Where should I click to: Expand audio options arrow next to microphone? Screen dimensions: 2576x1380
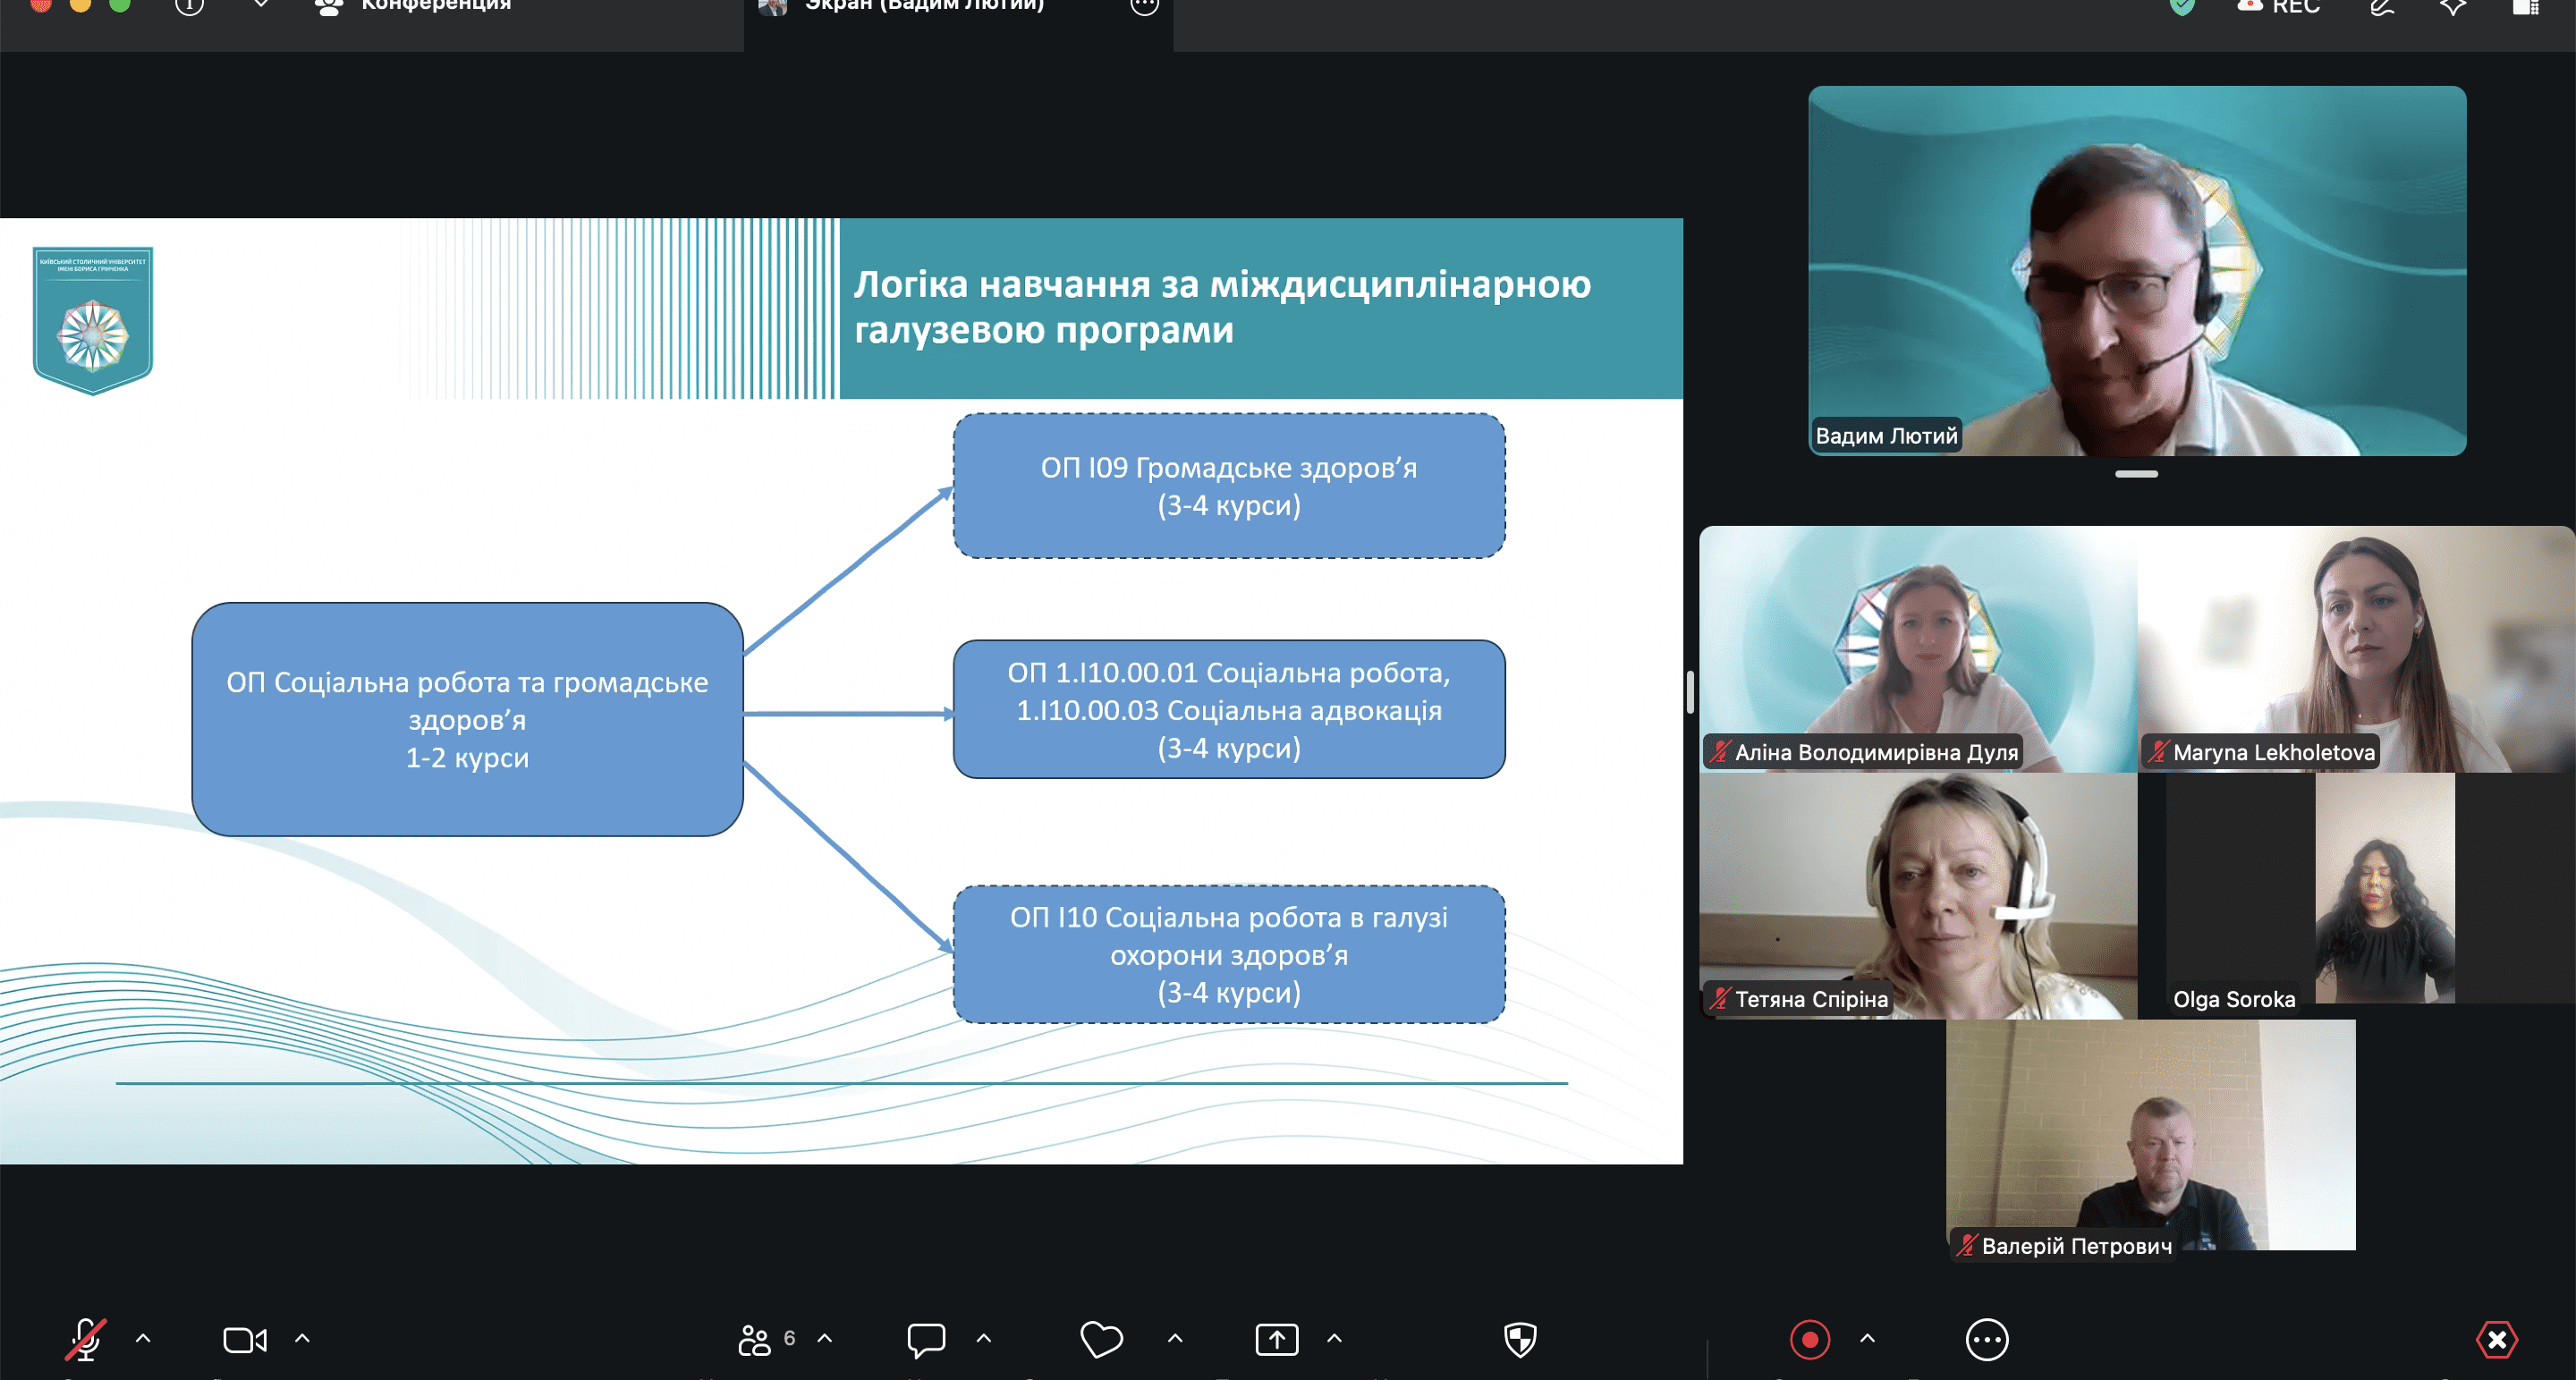pos(143,1338)
